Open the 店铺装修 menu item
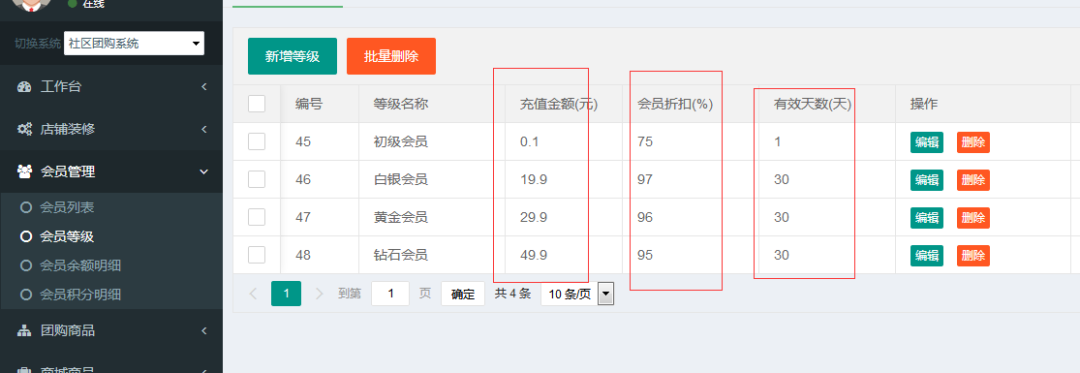Viewport: 1080px width, 373px height. point(112,129)
